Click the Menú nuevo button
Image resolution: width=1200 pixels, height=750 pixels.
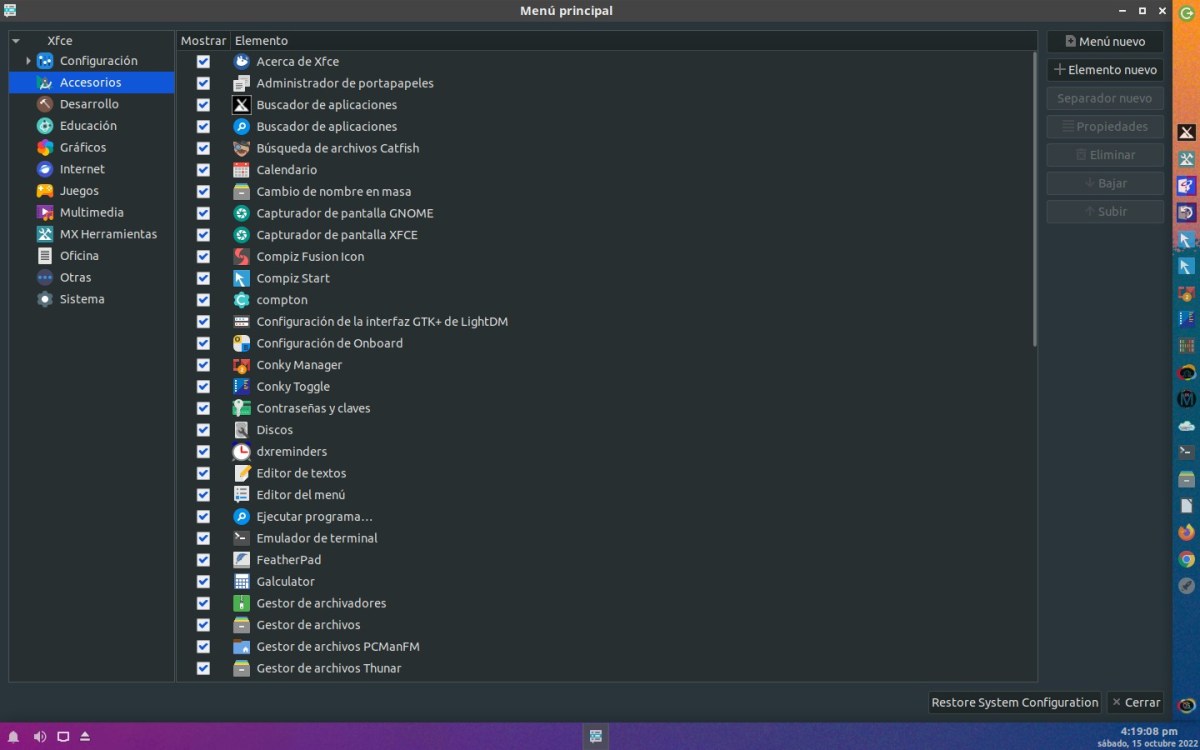pos(1105,42)
